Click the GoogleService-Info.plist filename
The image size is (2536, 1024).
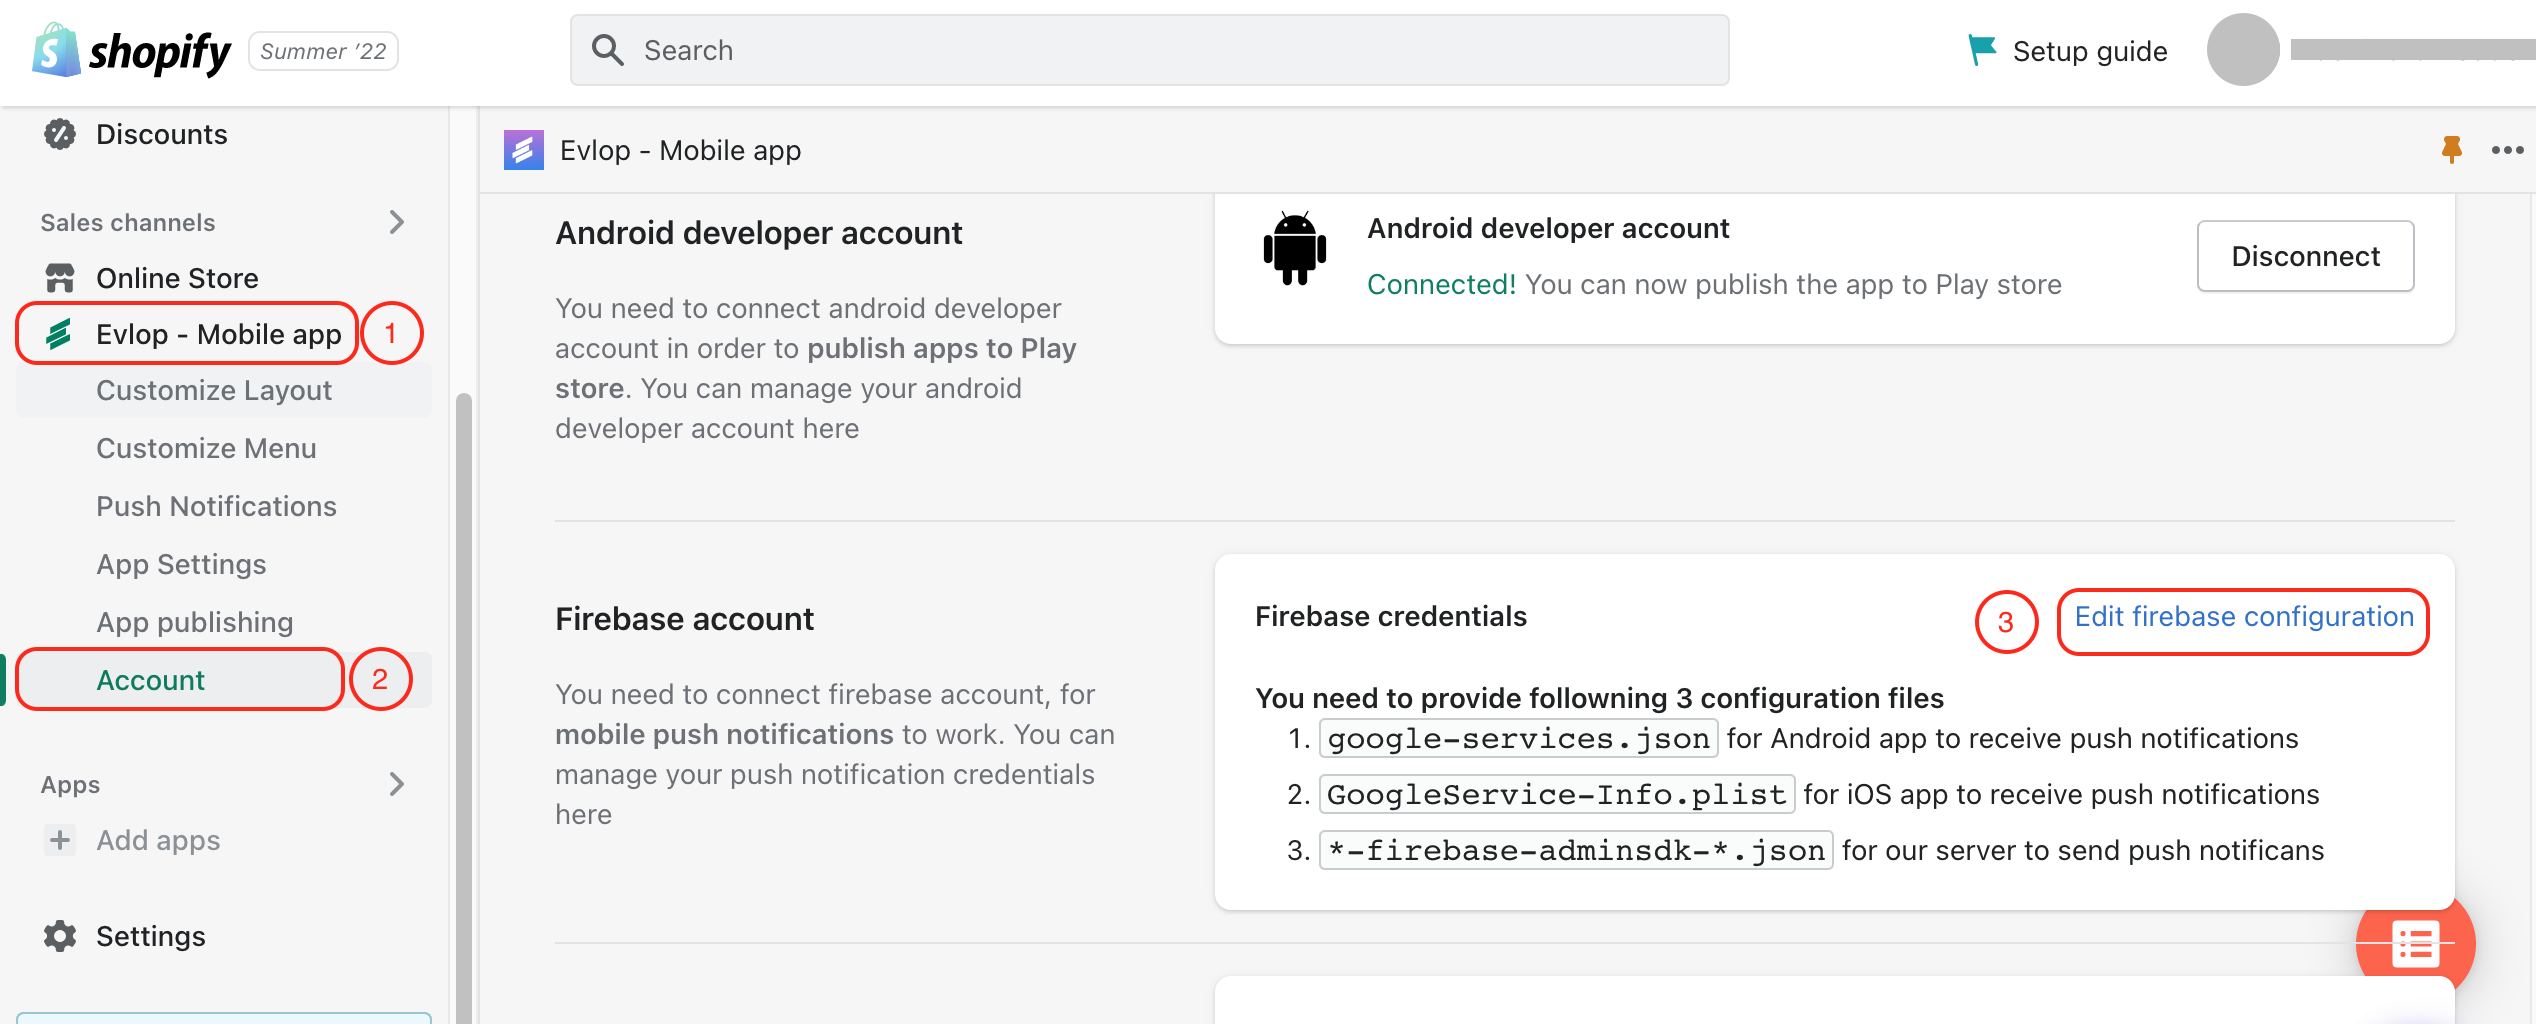(1556, 794)
